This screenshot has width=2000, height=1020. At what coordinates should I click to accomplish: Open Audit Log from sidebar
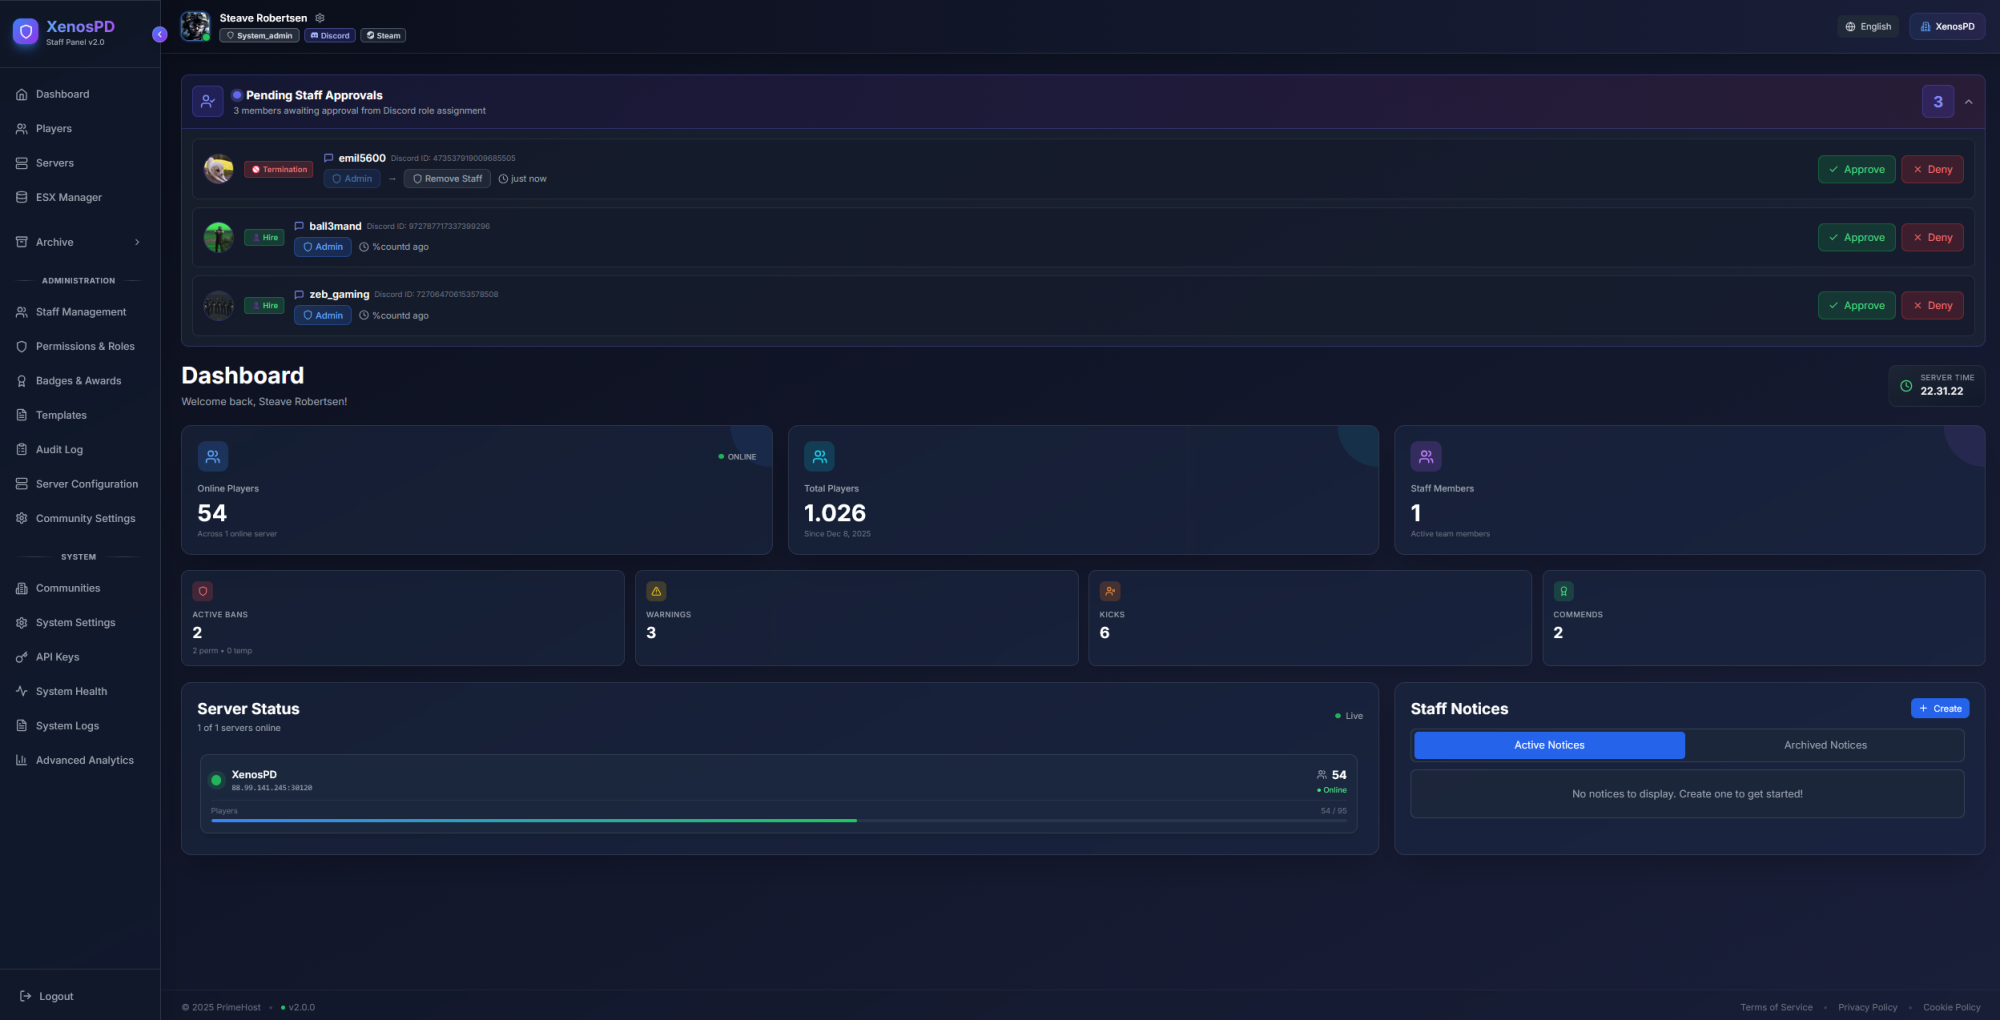pos(80,450)
